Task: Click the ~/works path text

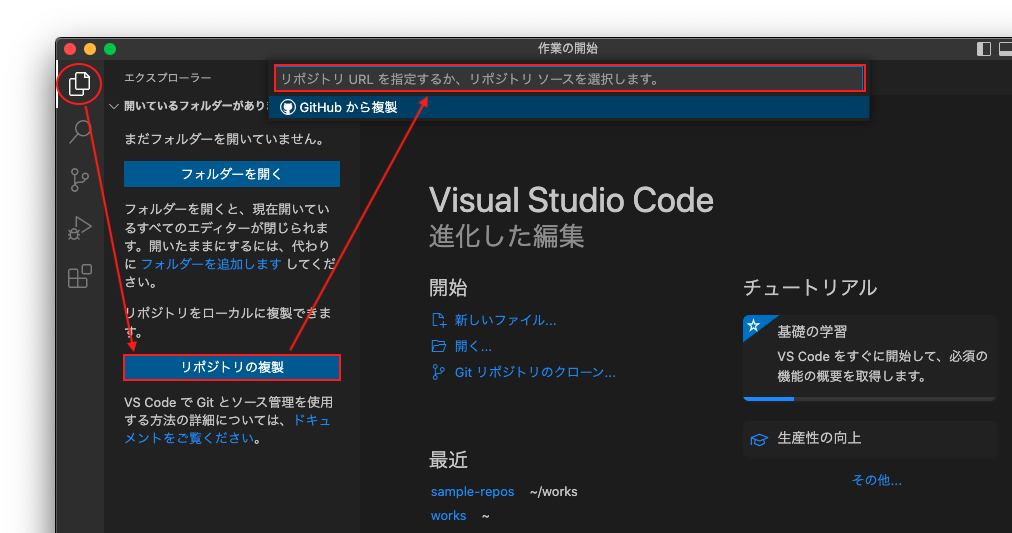Action: 554,492
